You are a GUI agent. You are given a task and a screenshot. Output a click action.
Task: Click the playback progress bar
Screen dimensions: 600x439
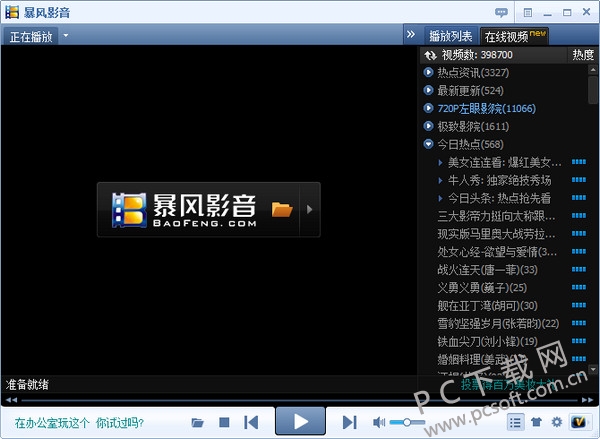[299, 400]
